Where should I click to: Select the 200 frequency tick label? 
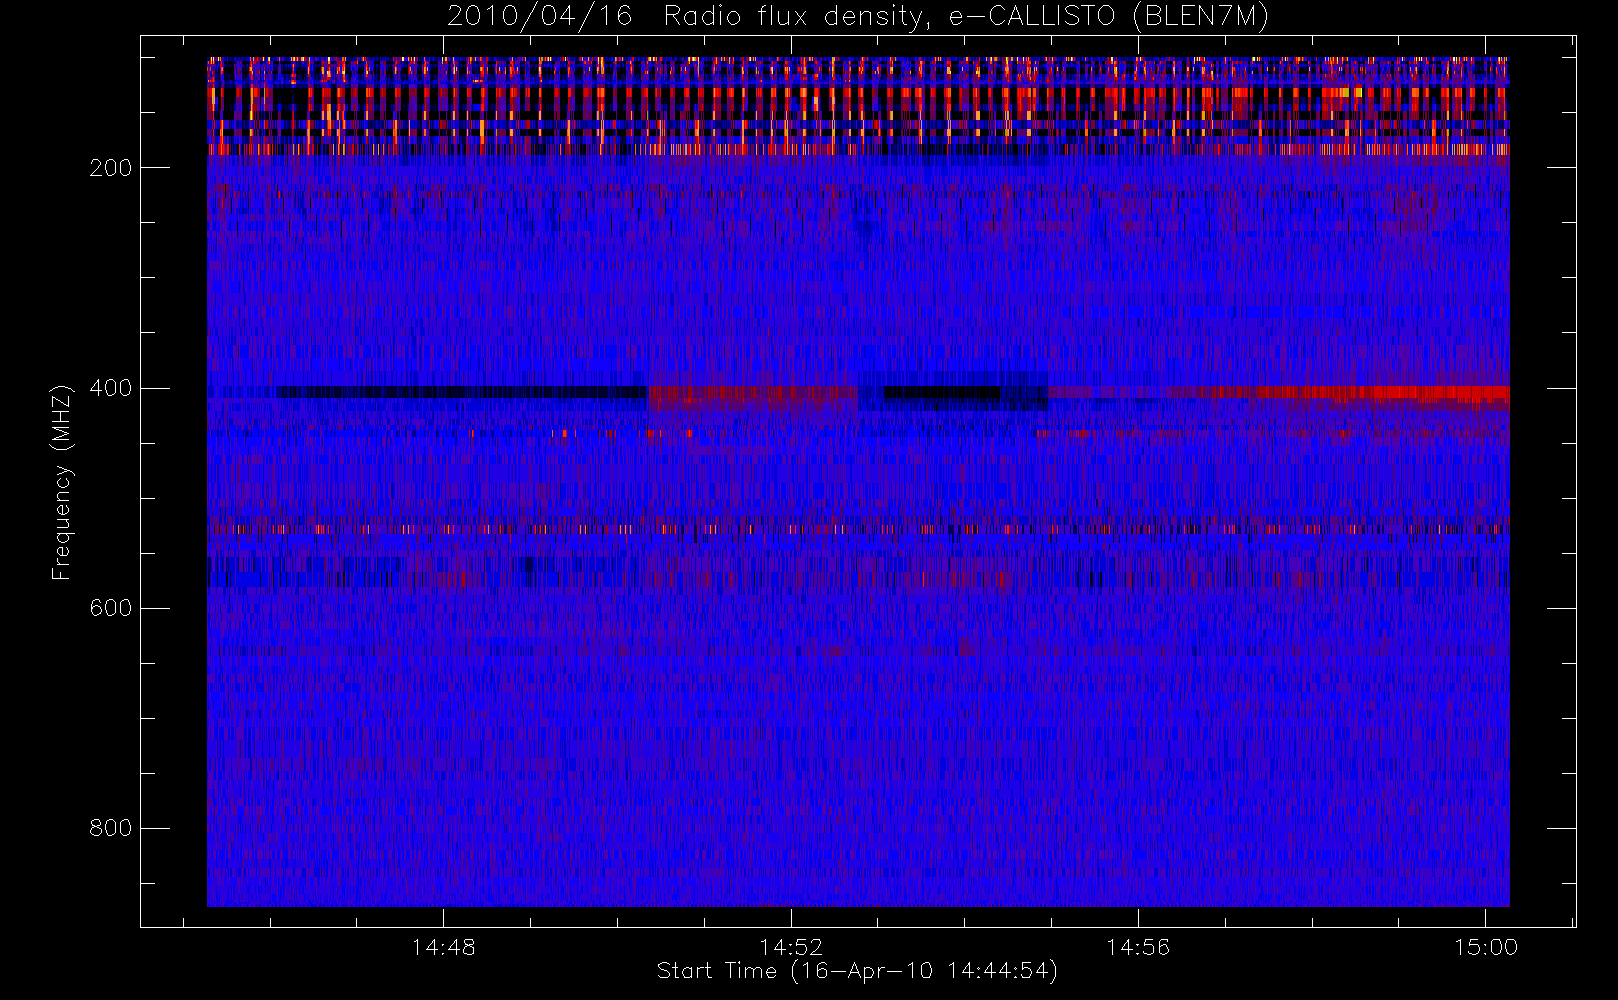(111, 168)
